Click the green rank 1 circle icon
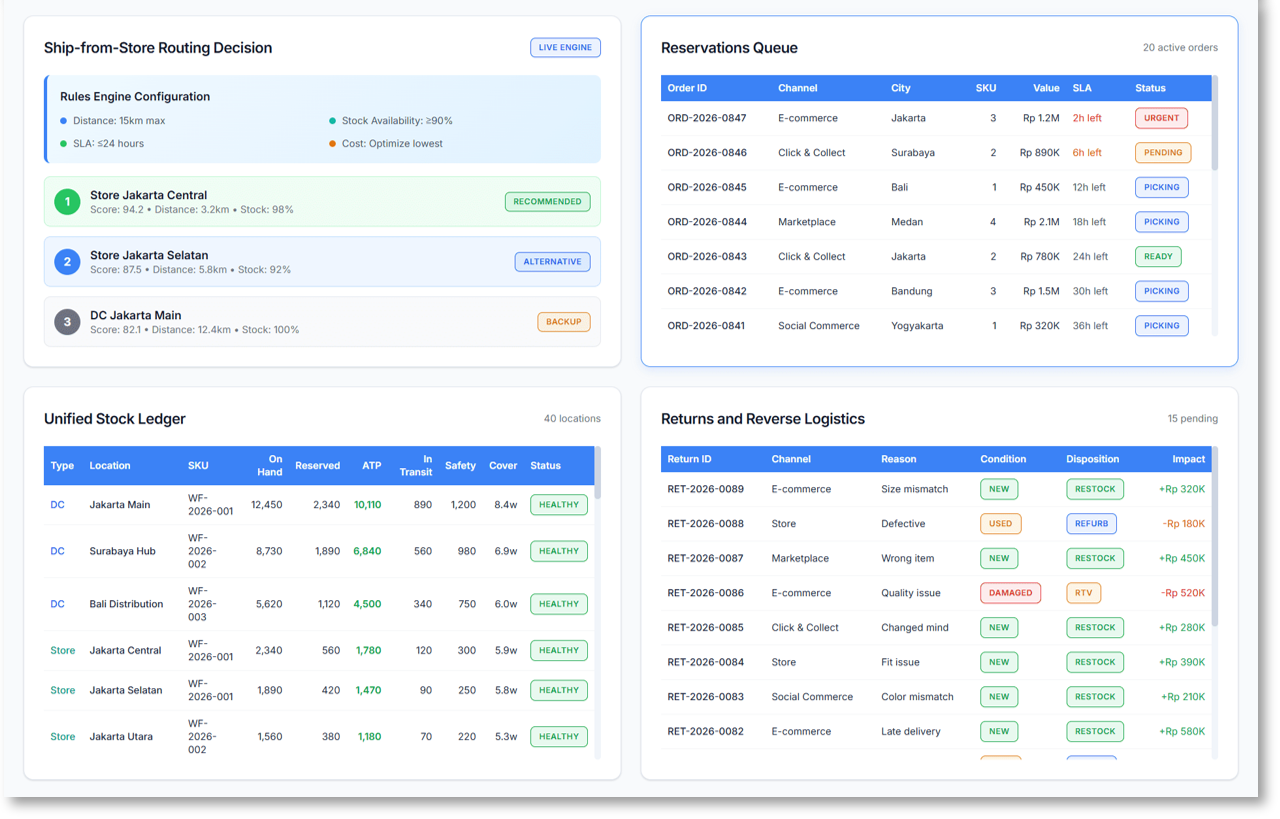The image size is (1280, 819). pos(67,202)
